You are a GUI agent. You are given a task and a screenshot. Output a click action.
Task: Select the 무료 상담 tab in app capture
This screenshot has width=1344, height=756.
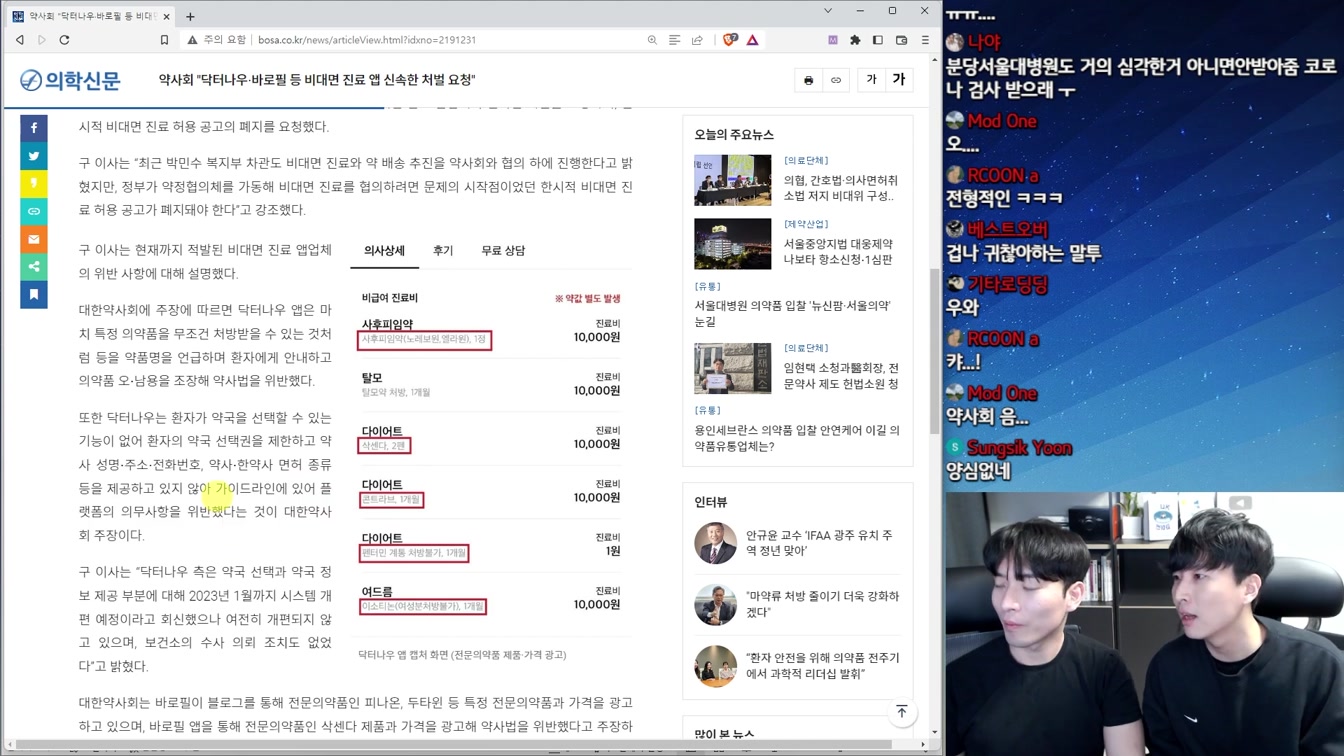(503, 251)
